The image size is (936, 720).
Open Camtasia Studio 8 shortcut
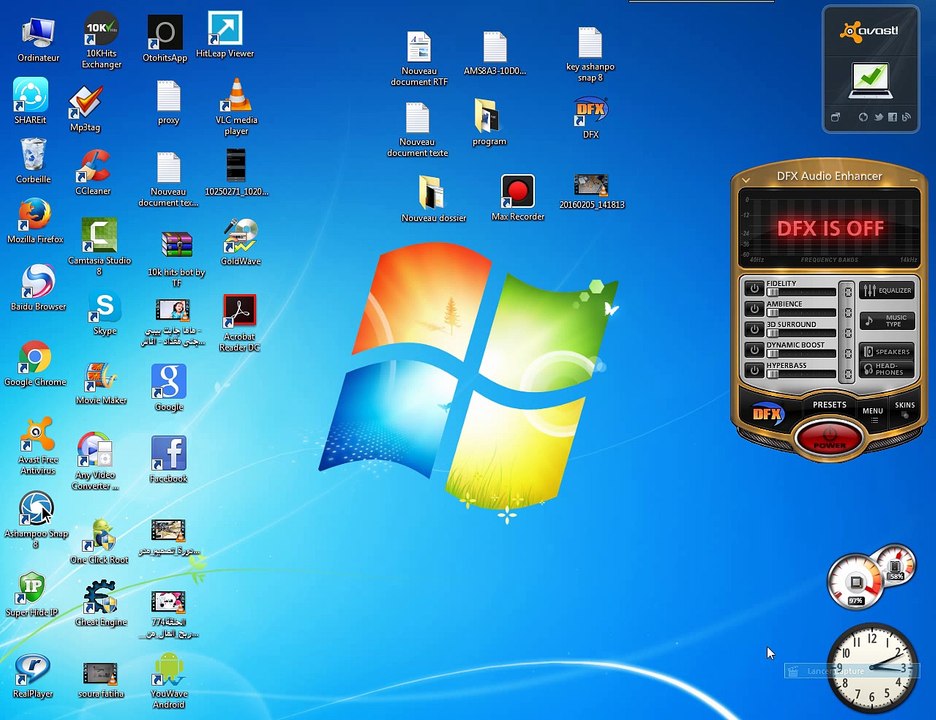[99, 246]
